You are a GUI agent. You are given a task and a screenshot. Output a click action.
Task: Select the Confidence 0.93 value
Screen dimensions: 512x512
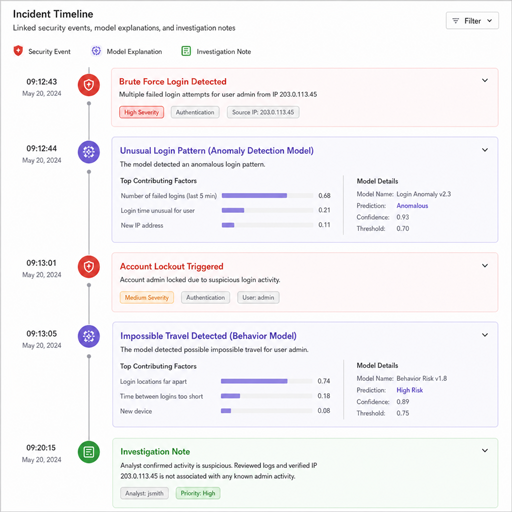[x=403, y=217]
